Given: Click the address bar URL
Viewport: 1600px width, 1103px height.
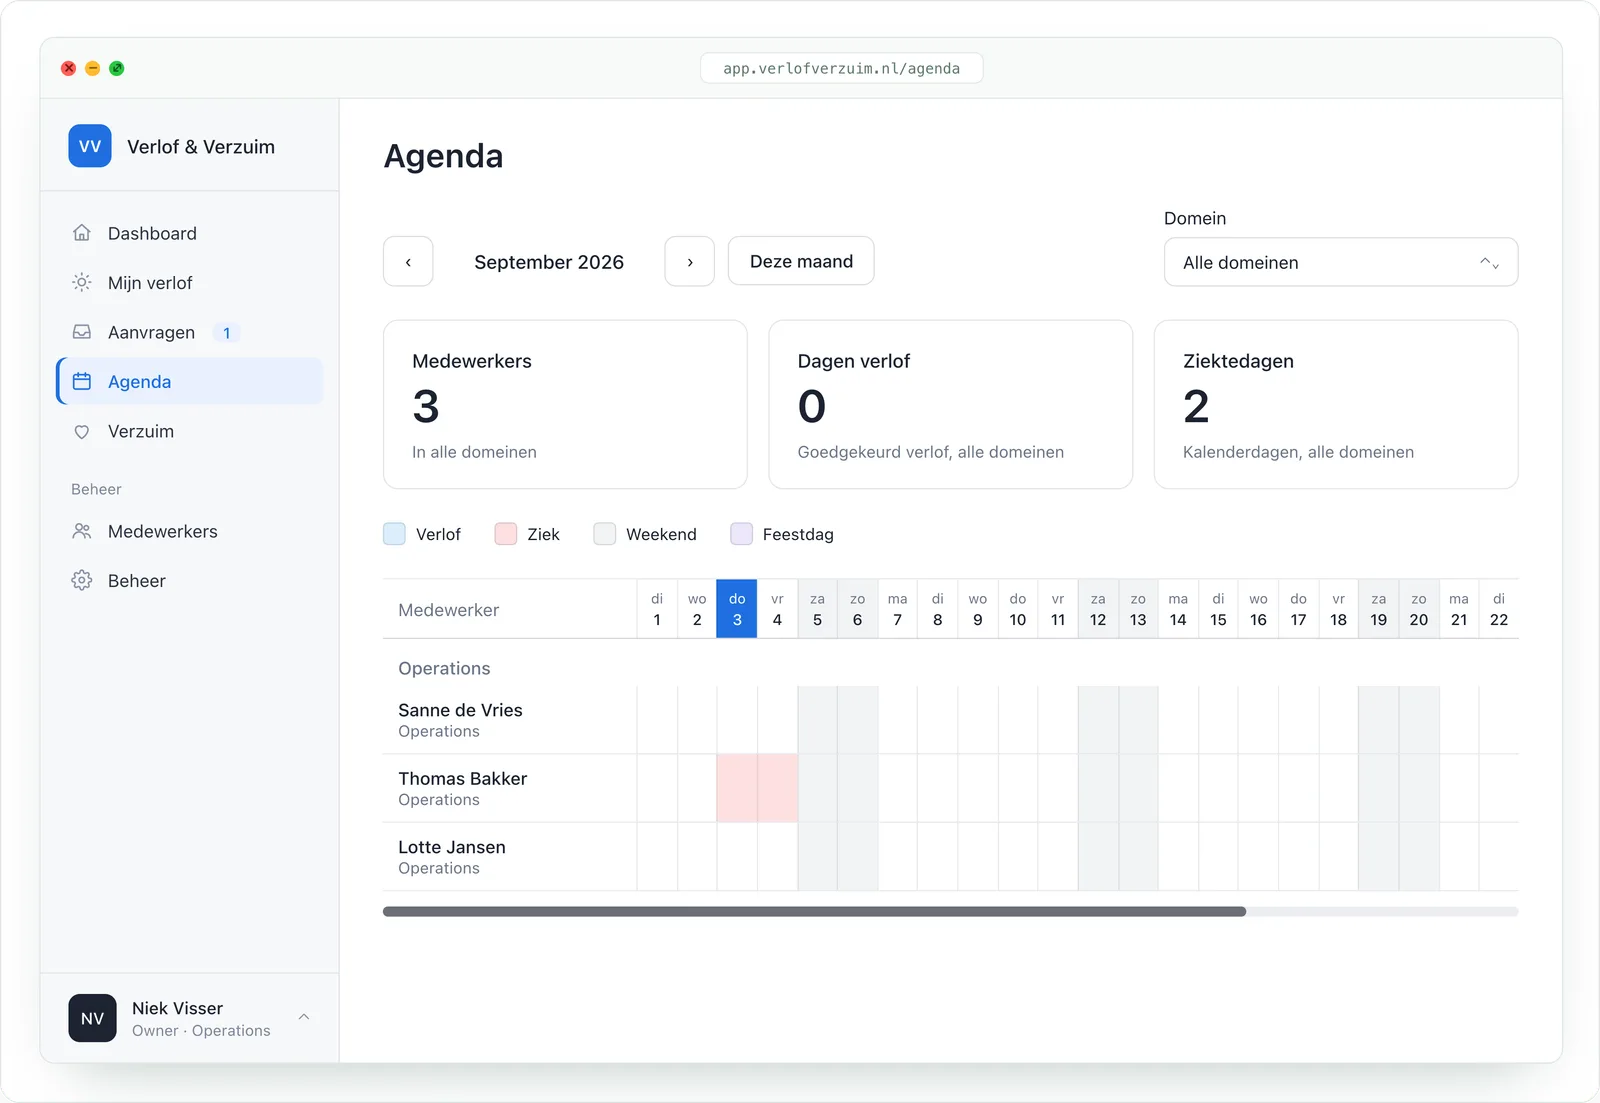Looking at the screenshot, I should pos(841,68).
